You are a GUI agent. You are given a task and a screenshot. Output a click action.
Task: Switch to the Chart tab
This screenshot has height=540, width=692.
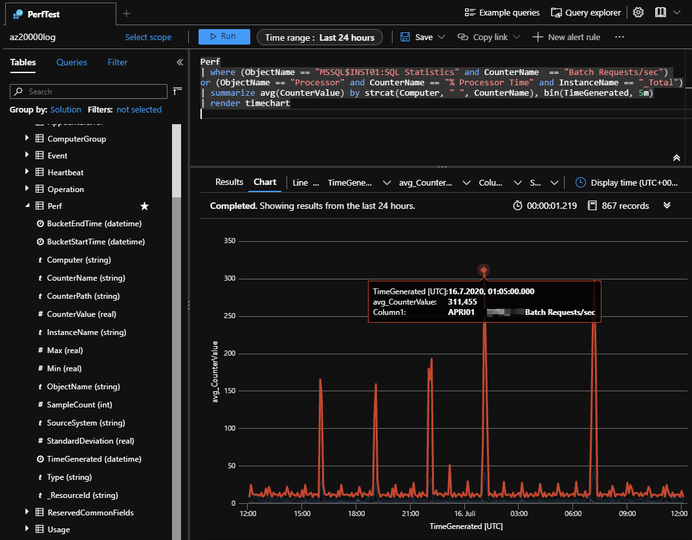265,182
